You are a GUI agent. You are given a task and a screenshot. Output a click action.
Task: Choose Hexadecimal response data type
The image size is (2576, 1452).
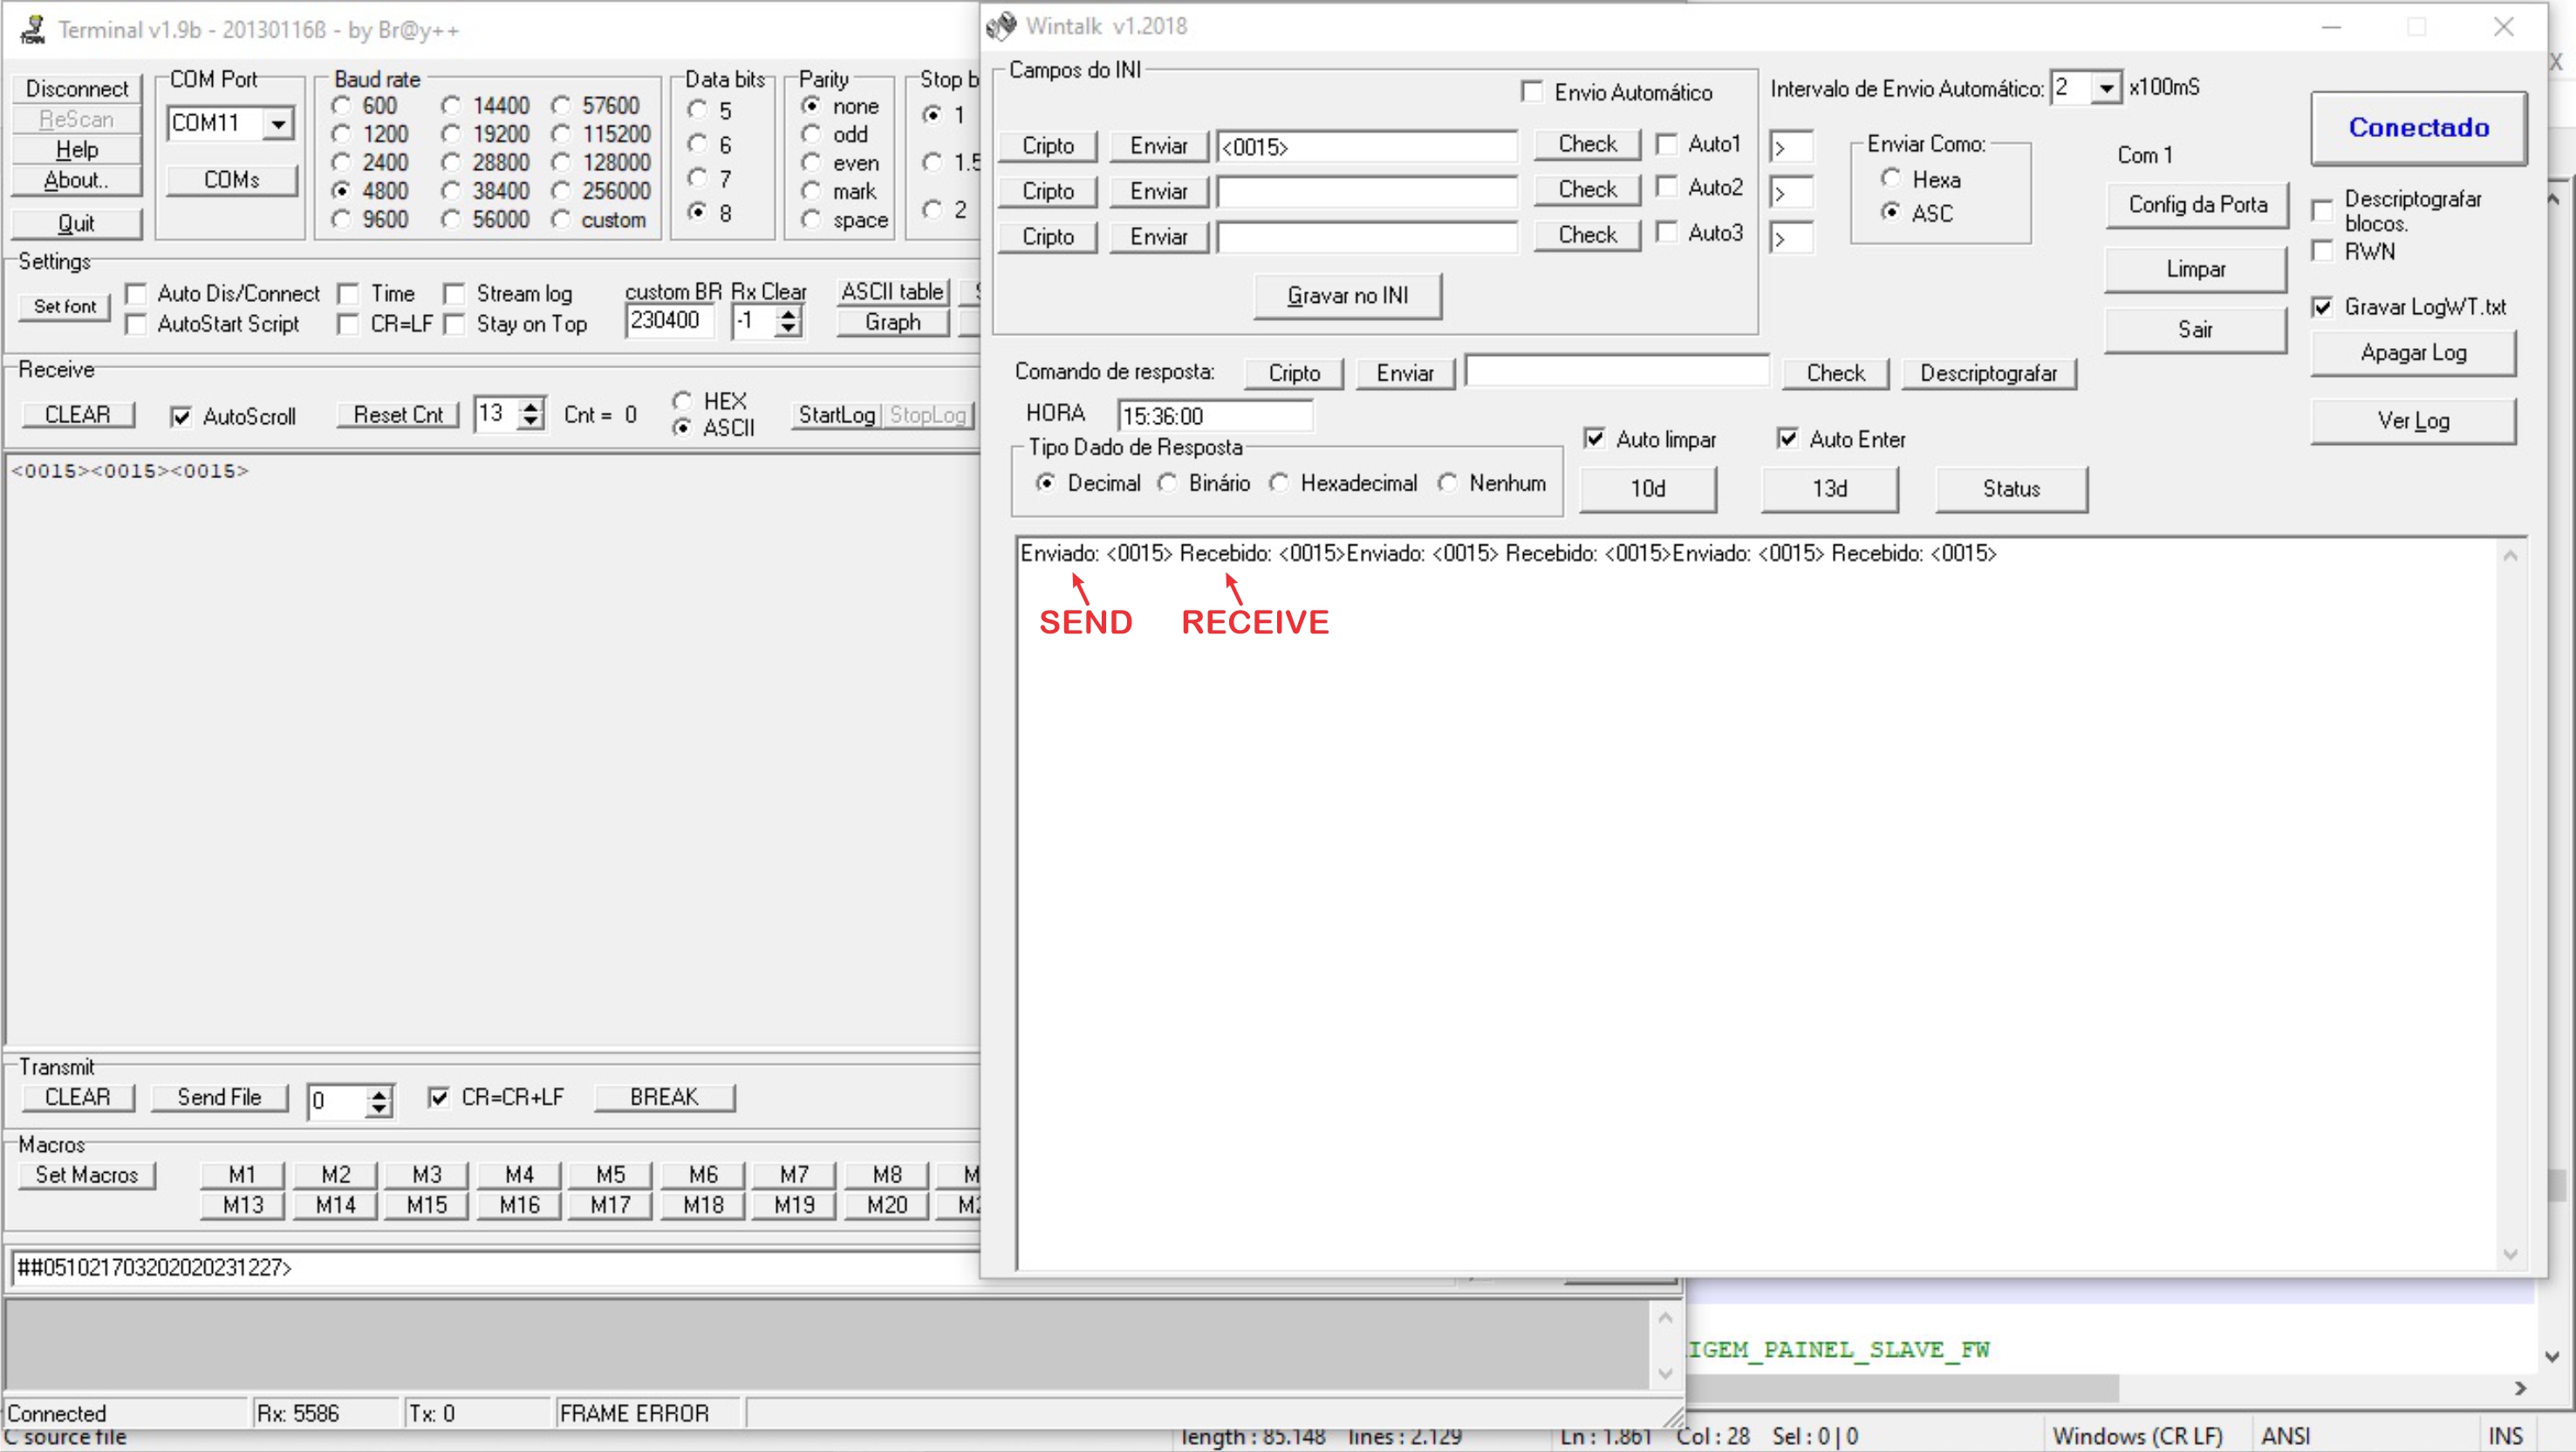click(x=1279, y=483)
